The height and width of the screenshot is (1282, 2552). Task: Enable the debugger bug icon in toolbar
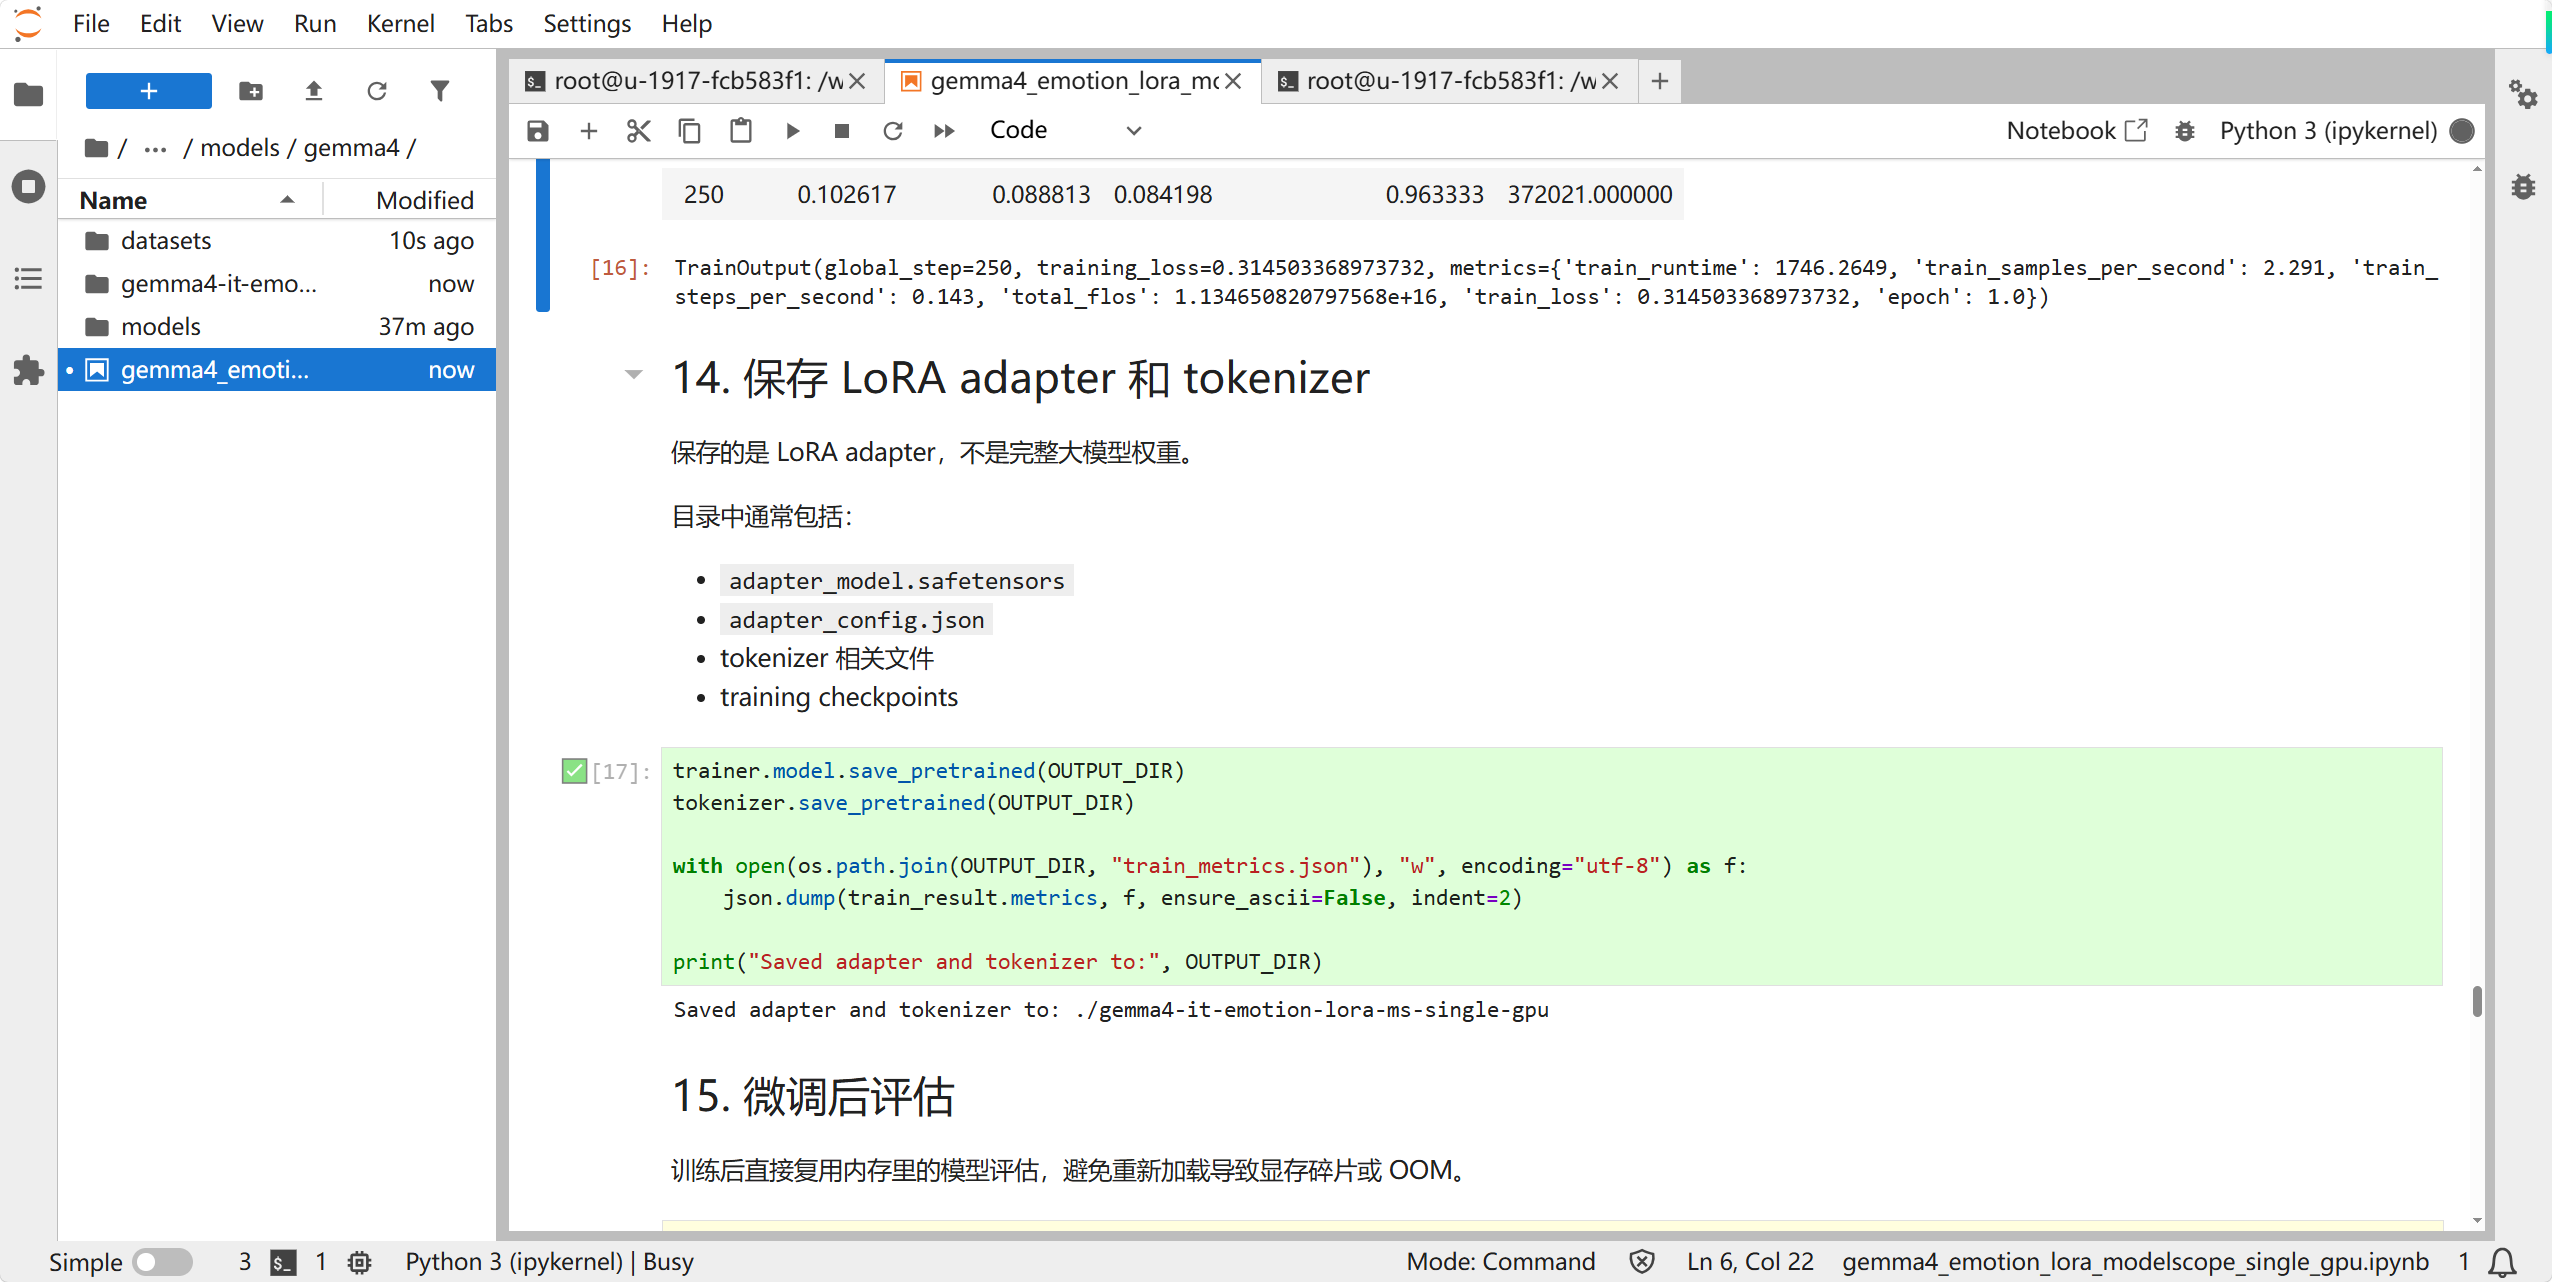pyautogui.click(x=2185, y=131)
